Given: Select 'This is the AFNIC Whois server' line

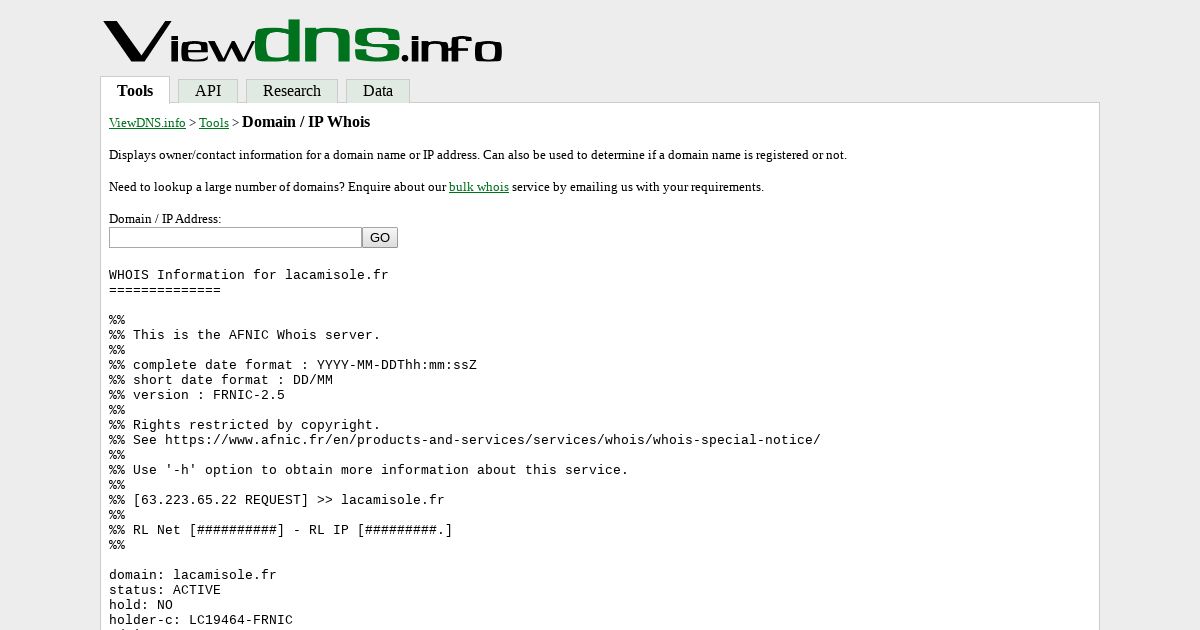Looking at the screenshot, I should point(245,335).
